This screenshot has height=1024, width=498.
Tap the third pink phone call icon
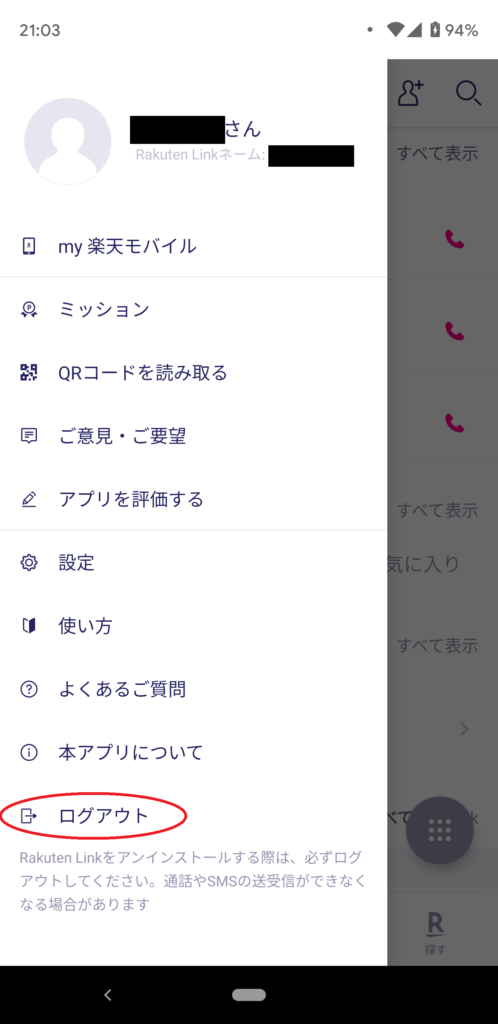click(455, 423)
